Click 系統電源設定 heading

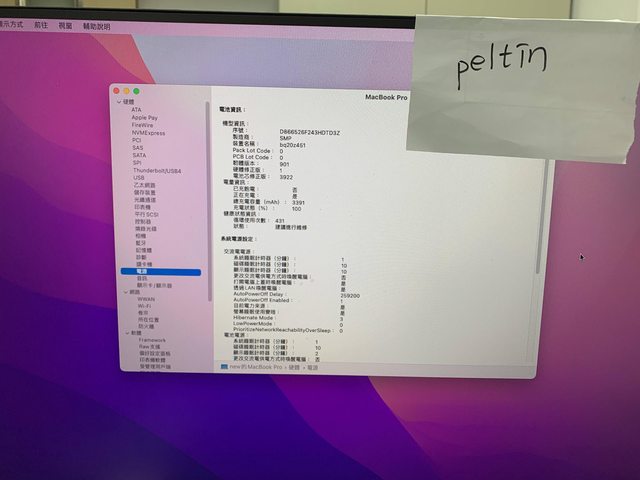(x=239, y=239)
